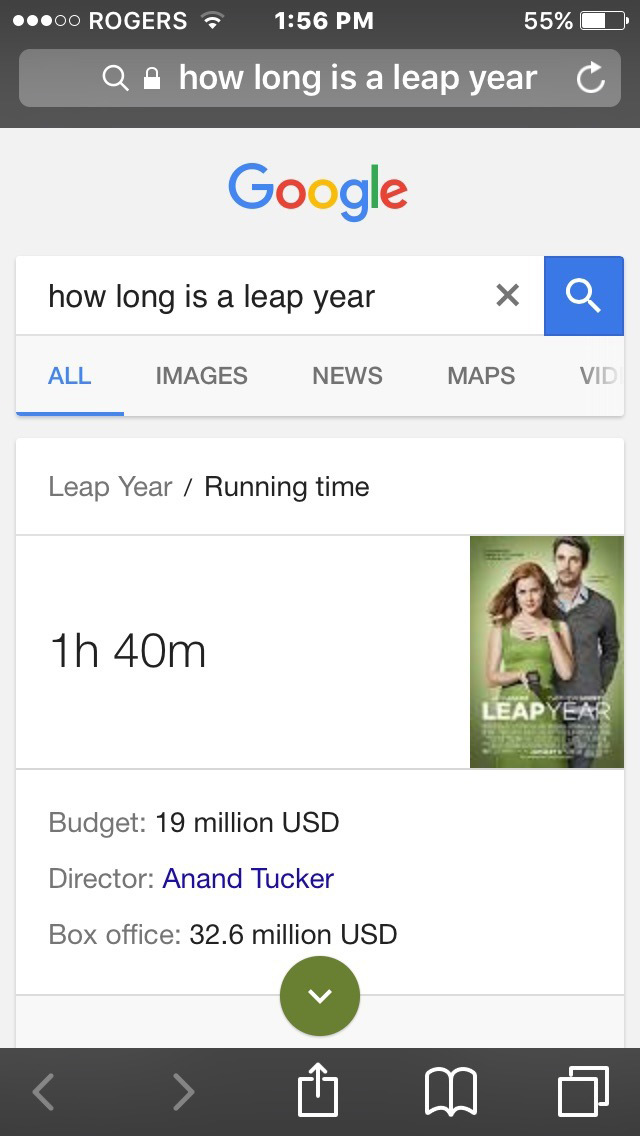The height and width of the screenshot is (1136, 640).
Task: Open the Anand Tucker director link
Action: [x=248, y=878]
